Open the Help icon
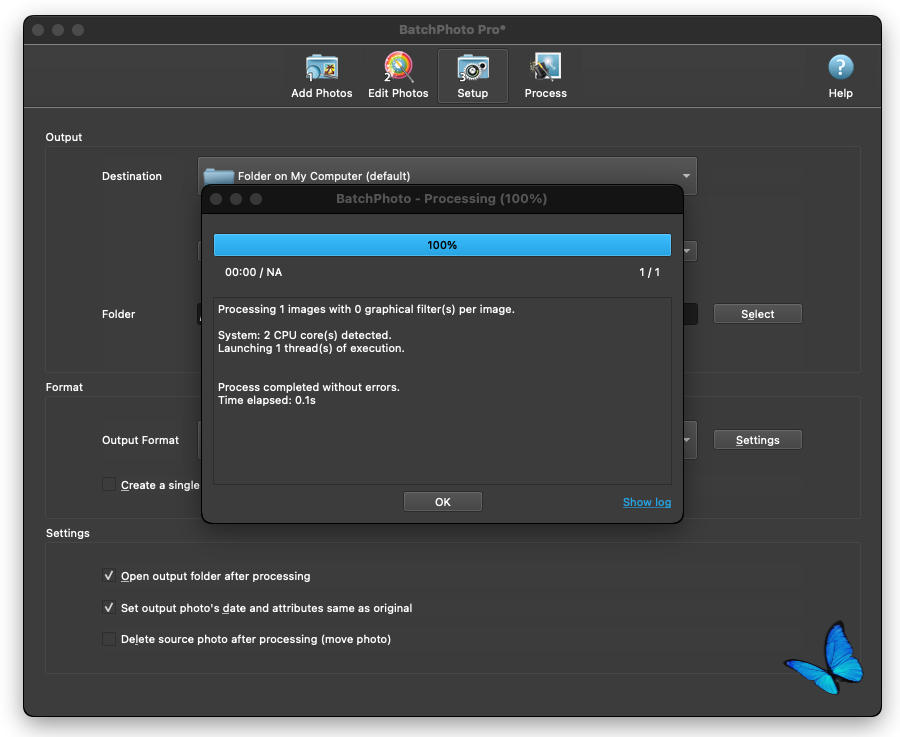900x737 pixels. click(840, 77)
